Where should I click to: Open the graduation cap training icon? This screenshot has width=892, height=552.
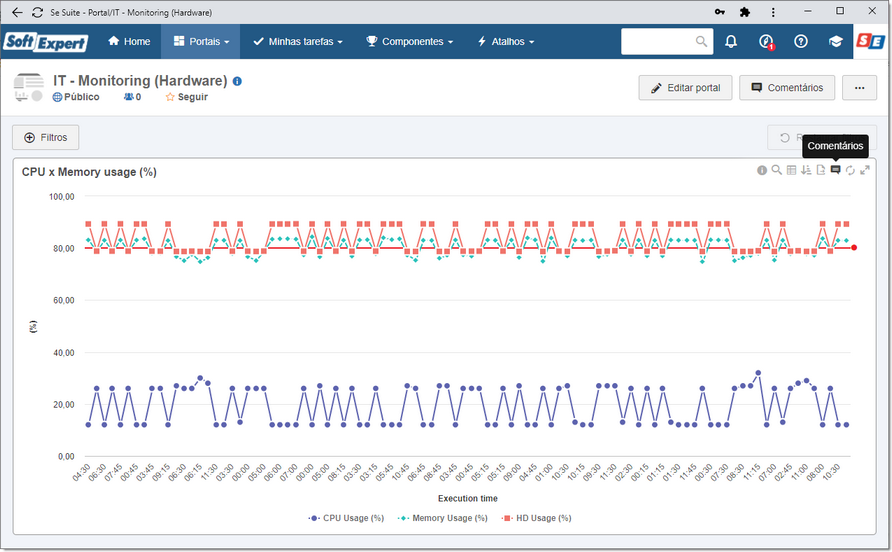pyautogui.click(x=836, y=42)
